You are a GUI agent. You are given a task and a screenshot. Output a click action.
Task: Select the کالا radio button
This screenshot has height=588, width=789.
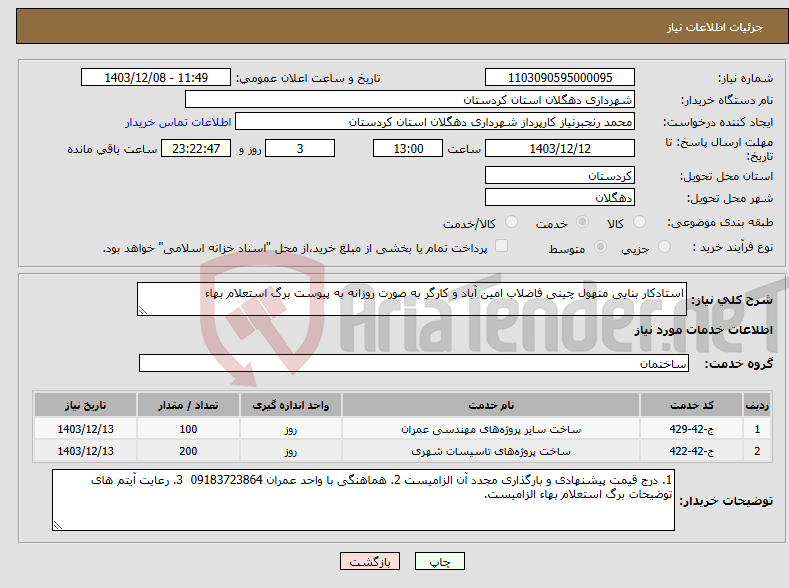tap(639, 222)
